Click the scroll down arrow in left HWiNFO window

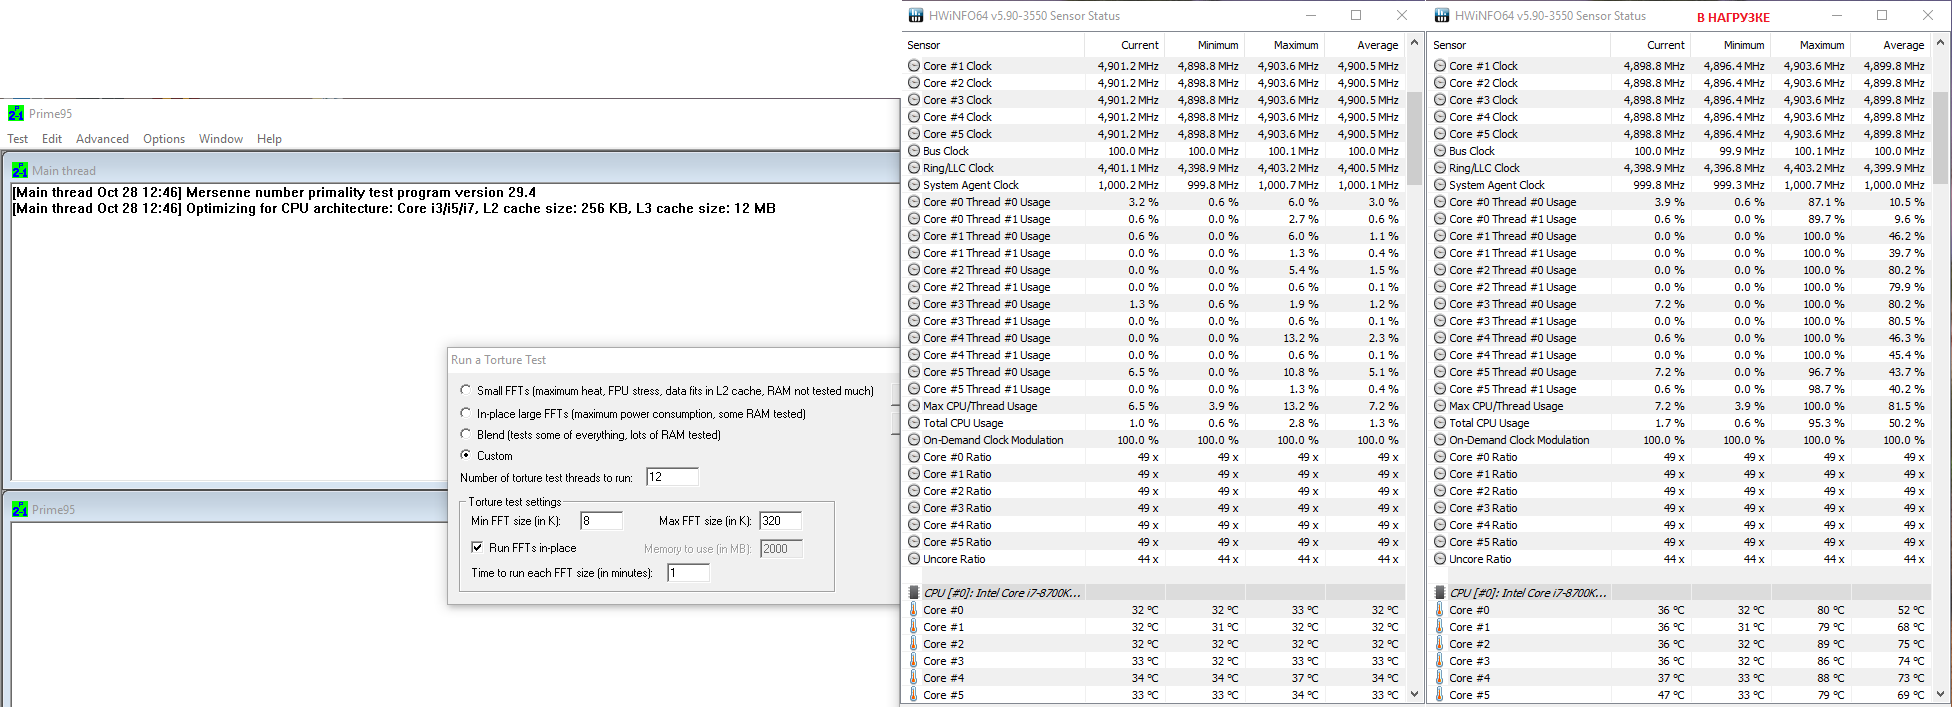(1414, 693)
